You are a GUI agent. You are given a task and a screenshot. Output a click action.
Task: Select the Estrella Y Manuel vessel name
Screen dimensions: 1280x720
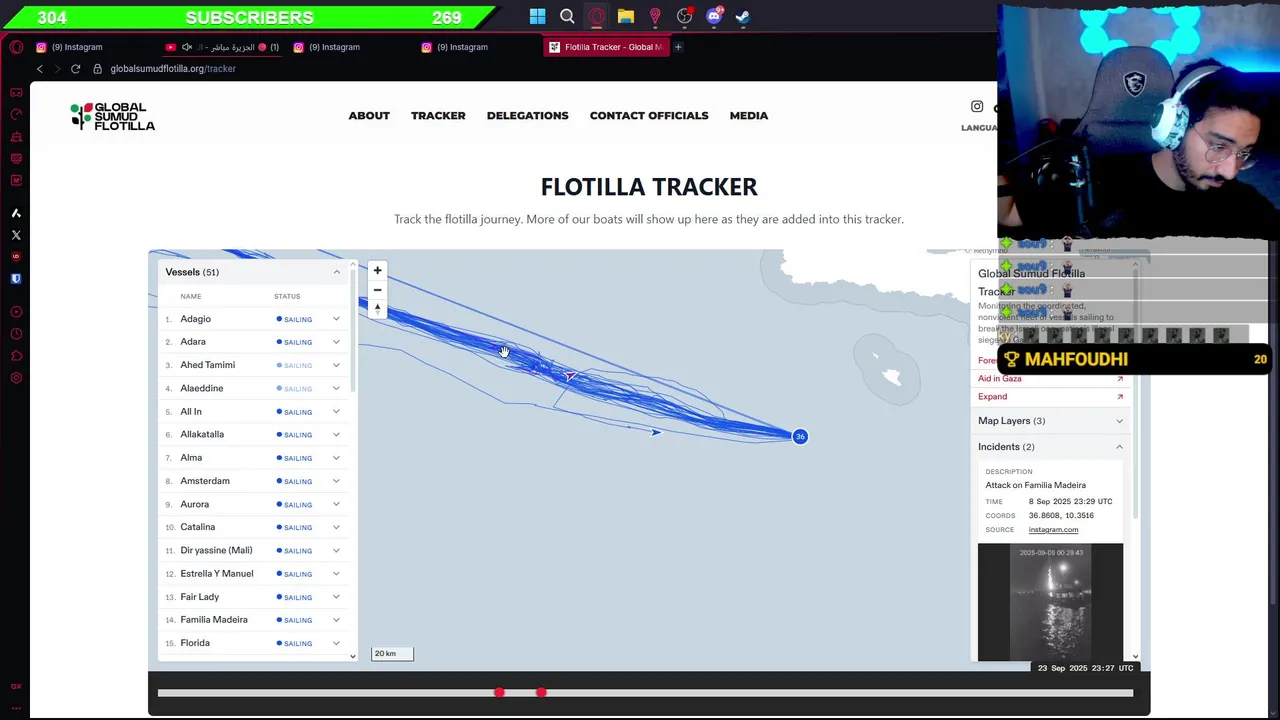coord(217,574)
